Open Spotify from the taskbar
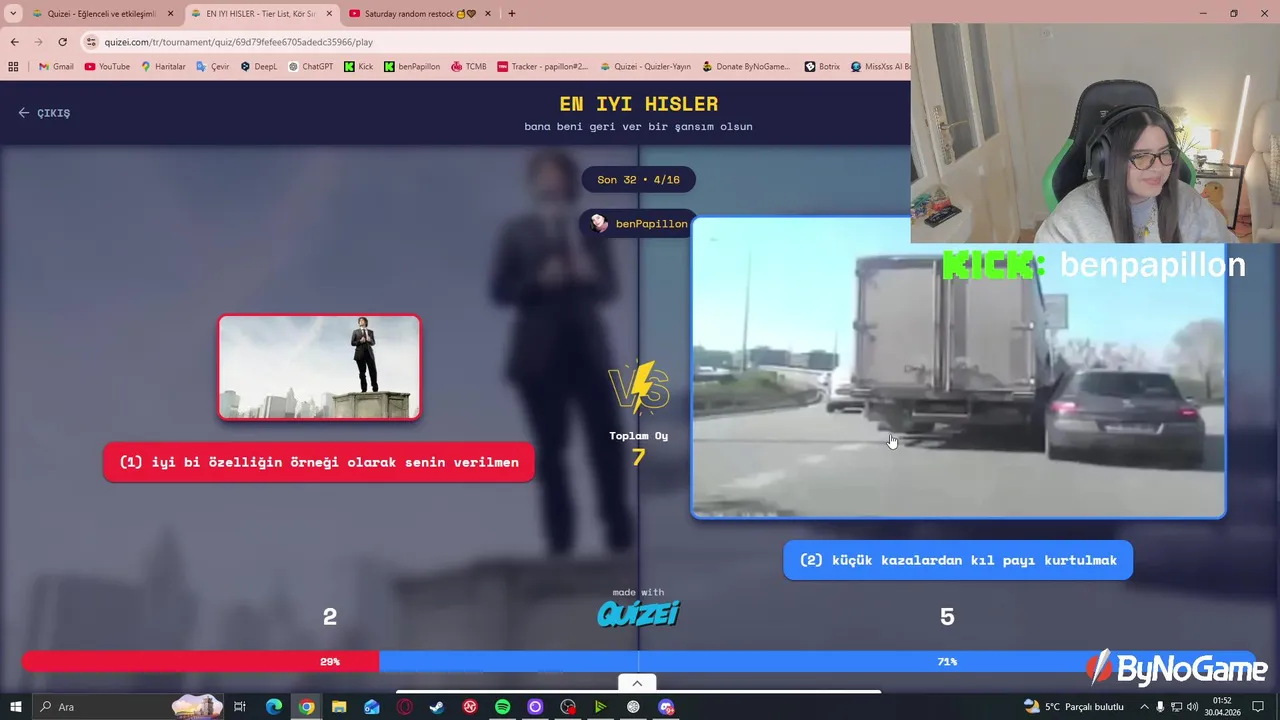Viewport: 1280px width, 720px height. pyautogui.click(x=503, y=707)
